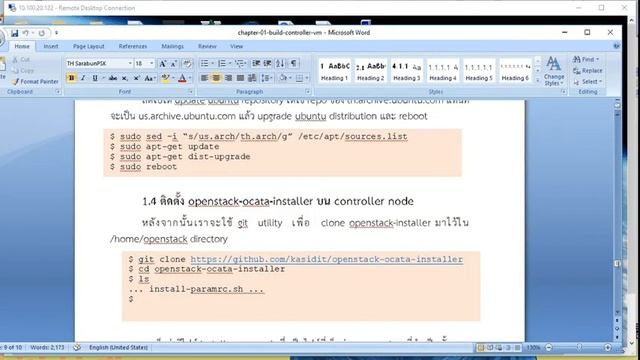640x360 pixels.
Task: Open the Font dialog launcher
Action: point(190,92)
